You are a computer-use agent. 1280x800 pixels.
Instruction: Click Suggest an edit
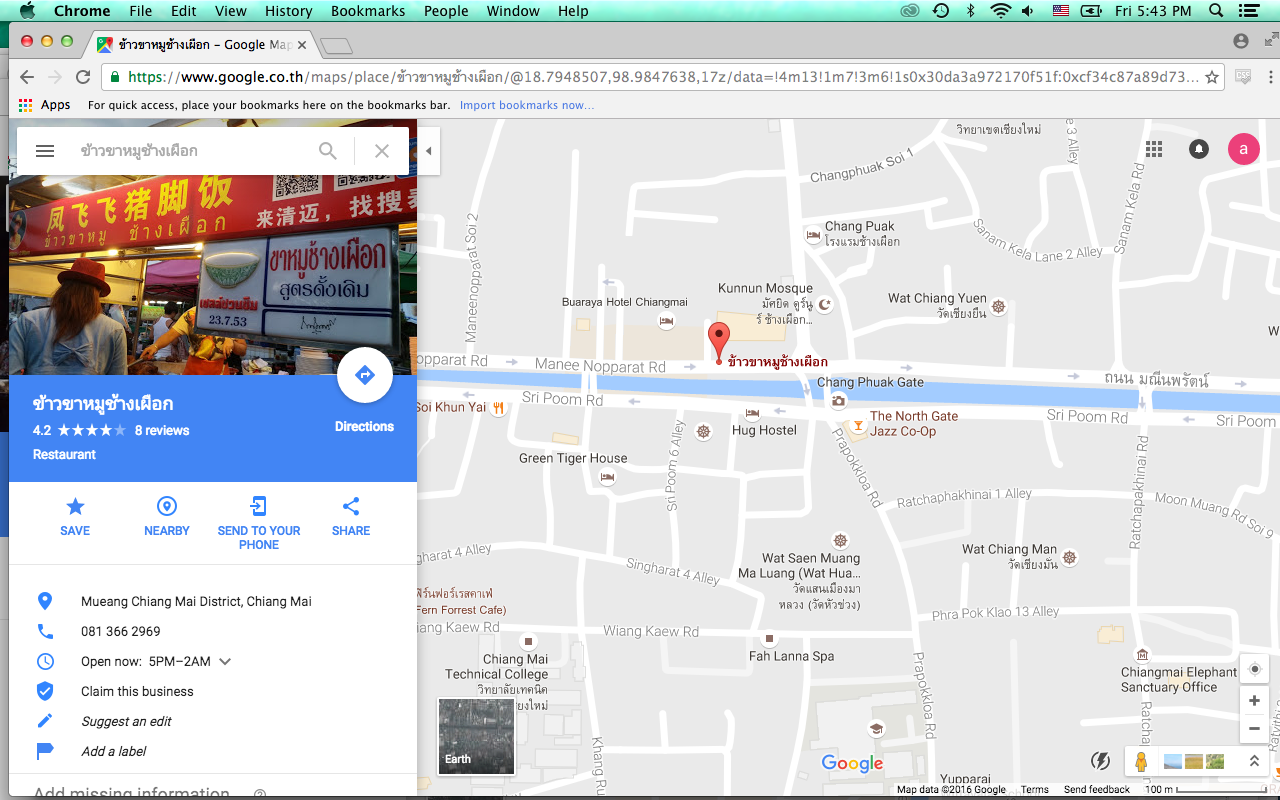point(126,721)
